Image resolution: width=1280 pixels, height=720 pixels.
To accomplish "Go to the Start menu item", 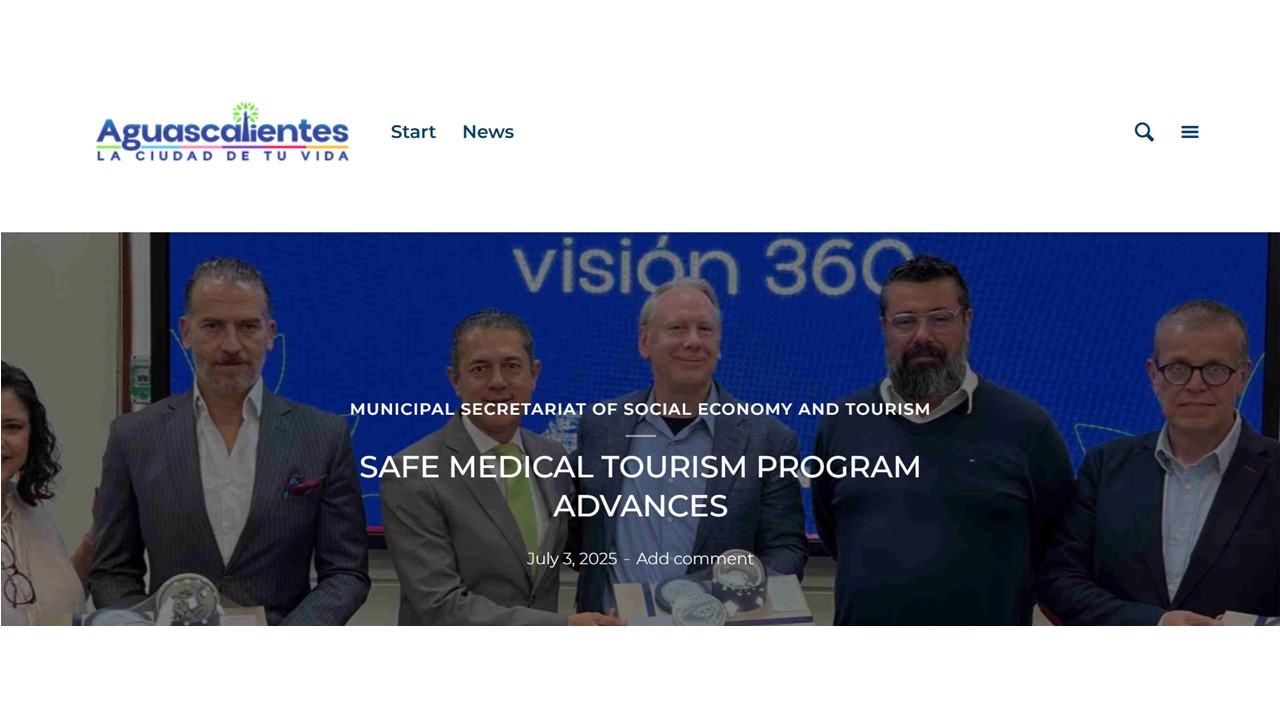I will [413, 132].
